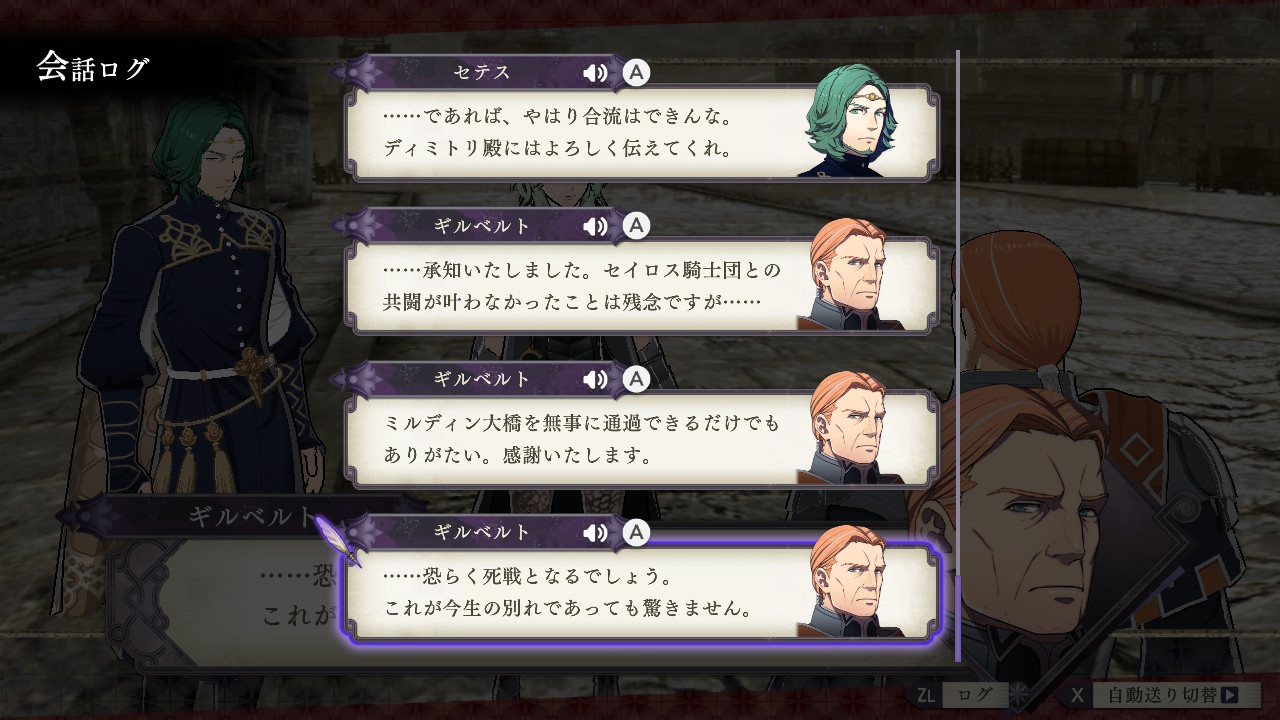Click speaker icon on first ギルベルト entry

596,227
